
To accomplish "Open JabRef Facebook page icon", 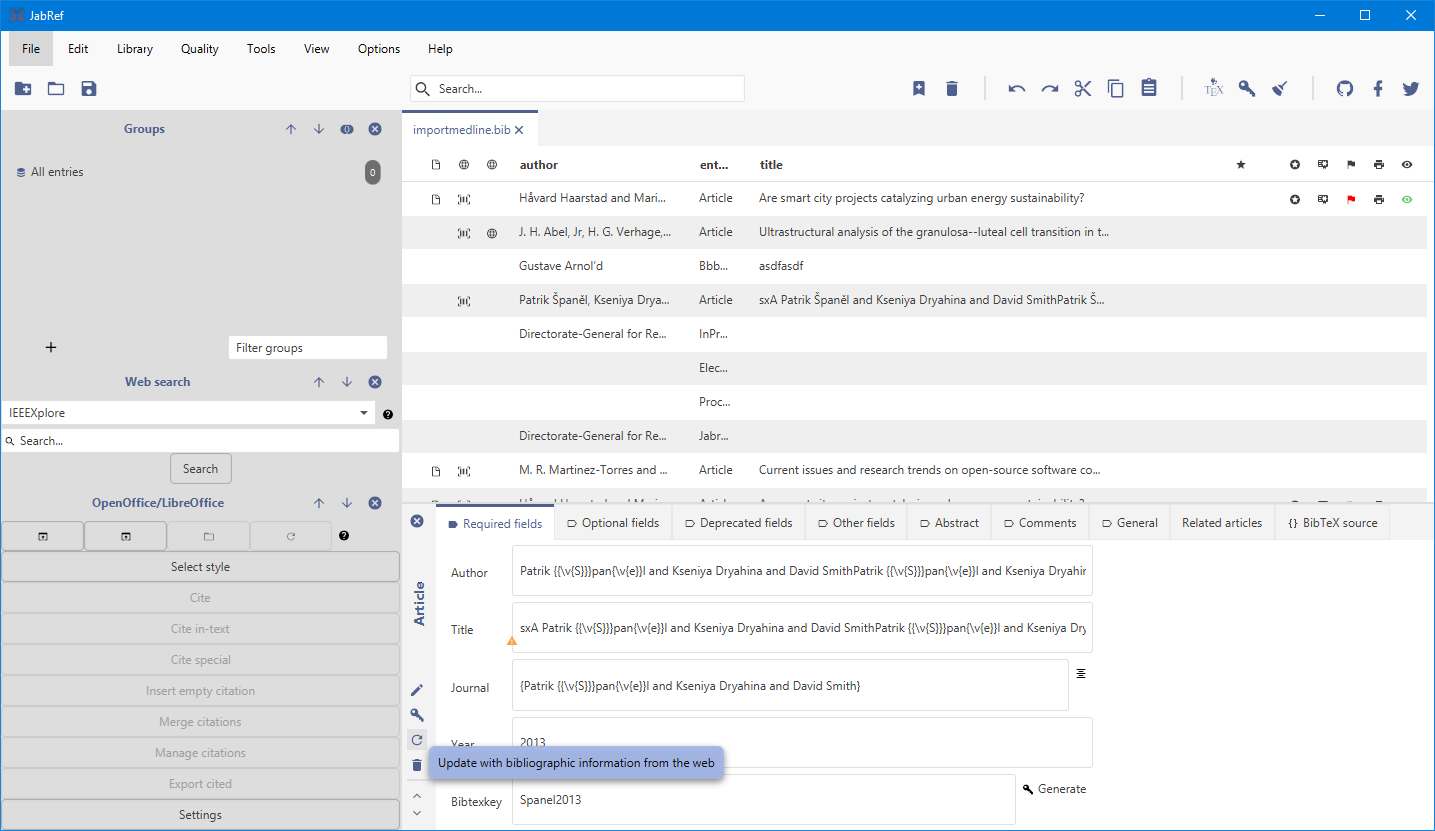I will pos(1378,89).
